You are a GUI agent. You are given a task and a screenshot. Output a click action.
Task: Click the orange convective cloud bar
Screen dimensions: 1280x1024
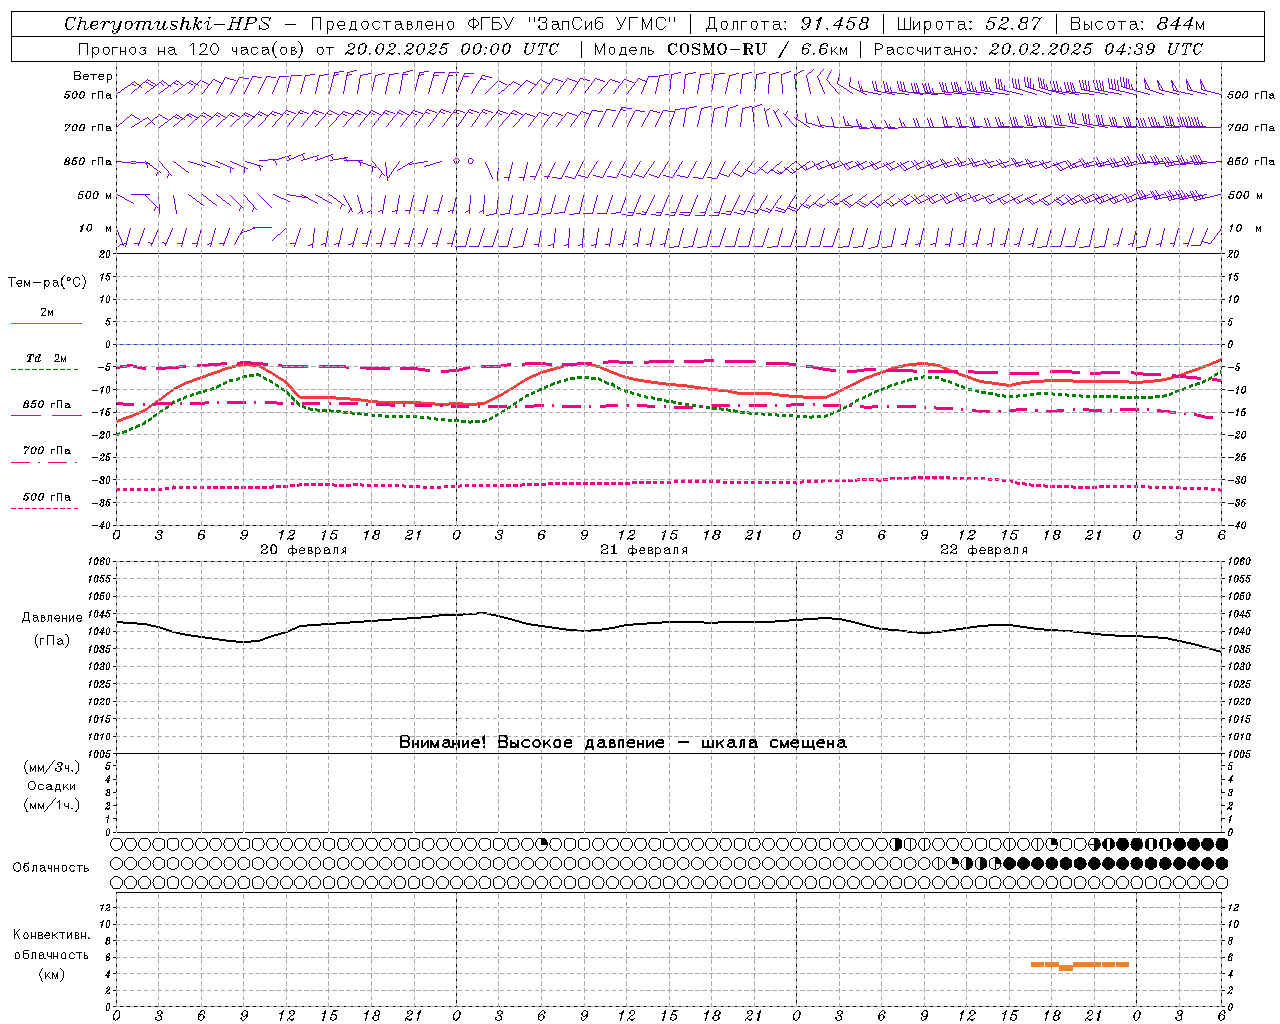pos(1080,965)
